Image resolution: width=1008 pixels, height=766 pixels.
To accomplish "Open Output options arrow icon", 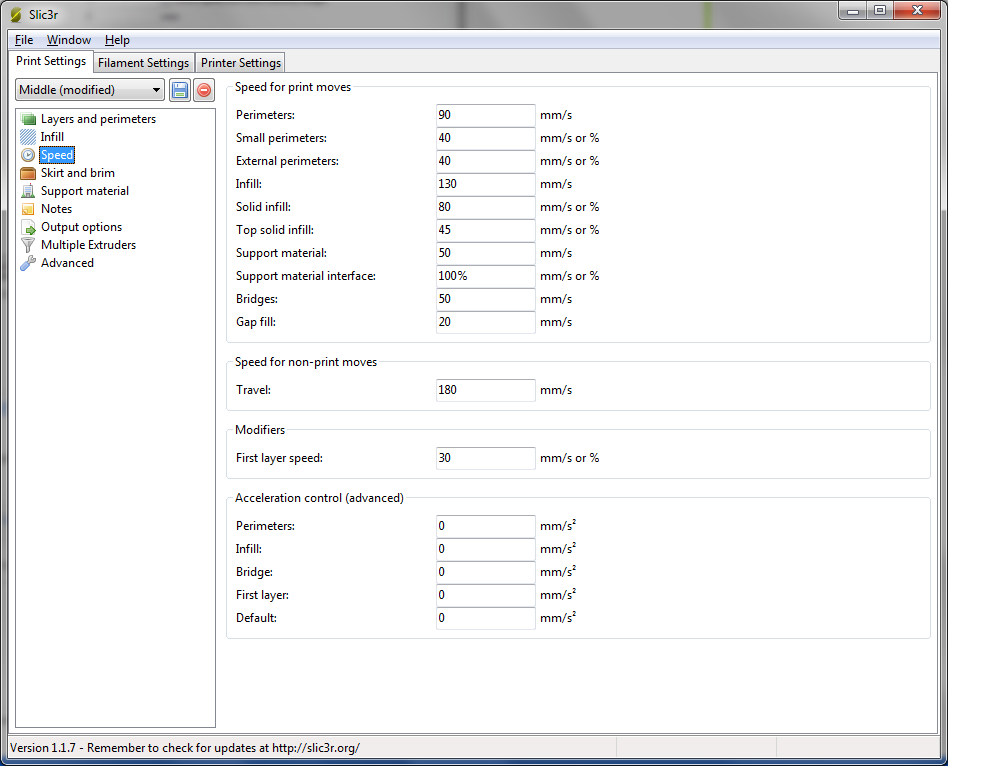I will [x=28, y=227].
